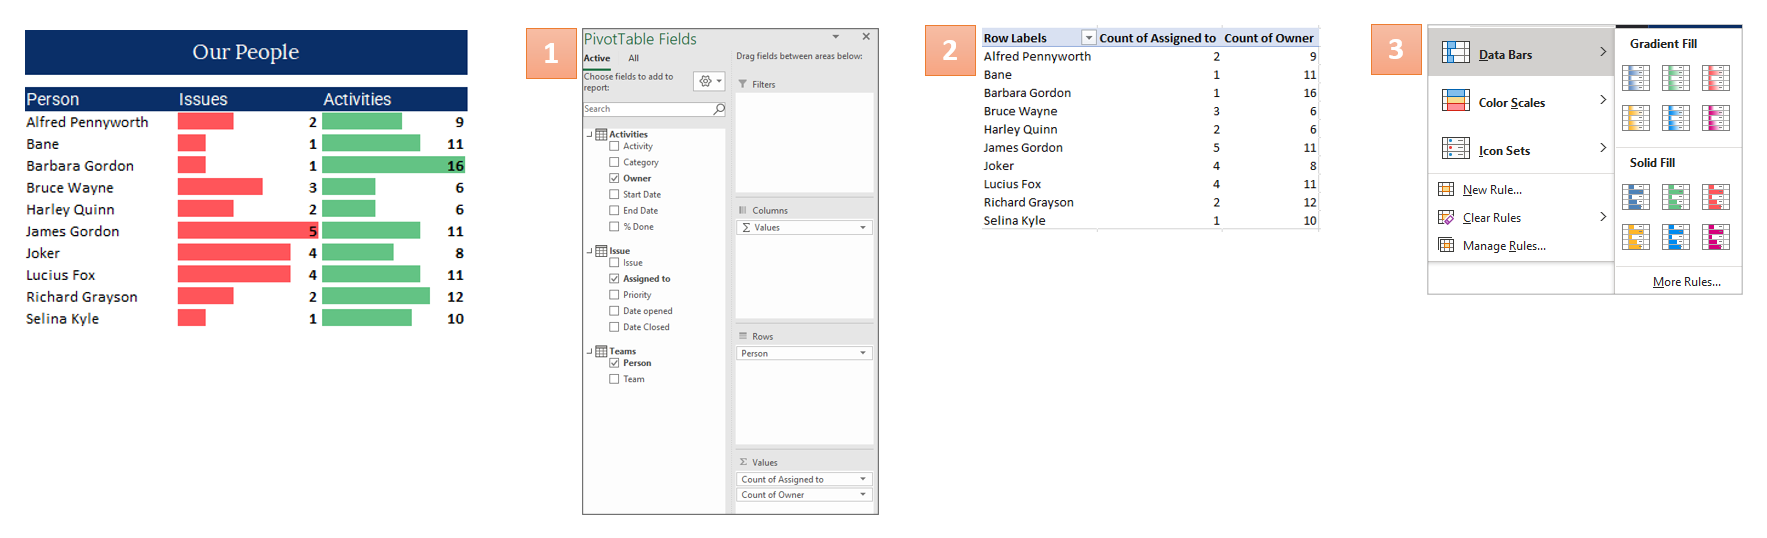
Task: Select green gradient fill data bar
Action: point(1676,78)
